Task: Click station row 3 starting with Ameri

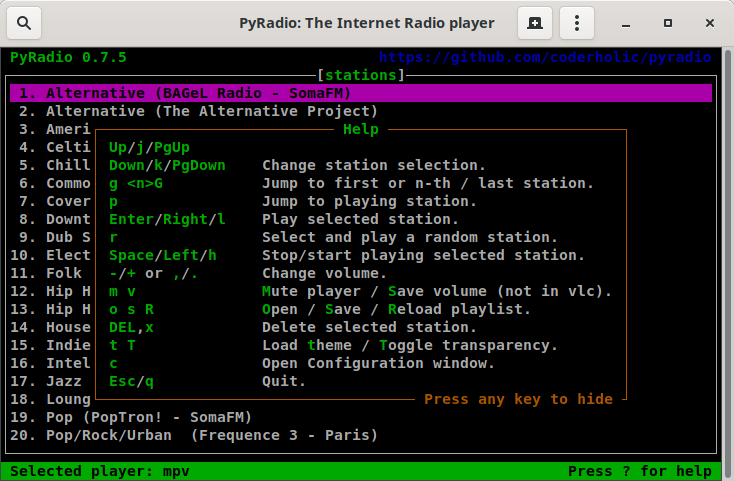Action: pyautogui.click(x=55, y=129)
